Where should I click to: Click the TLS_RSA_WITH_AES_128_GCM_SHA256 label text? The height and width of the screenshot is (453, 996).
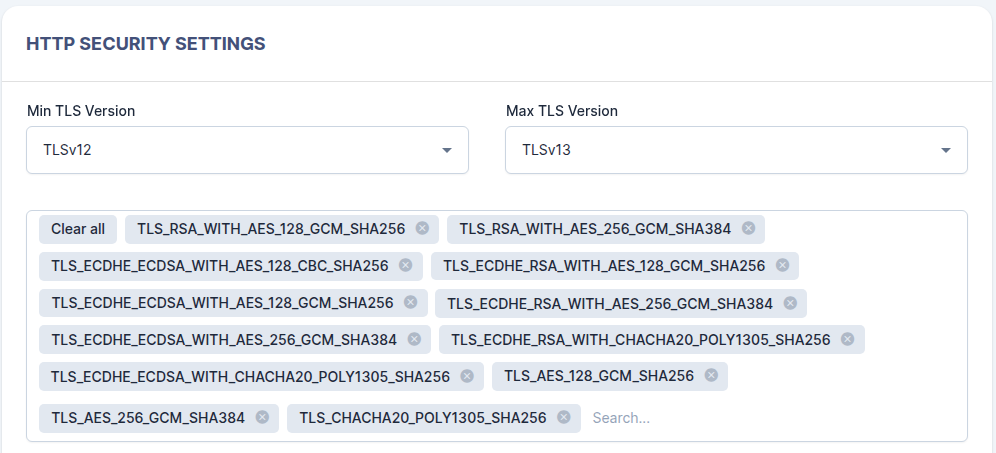click(x=271, y=229)
